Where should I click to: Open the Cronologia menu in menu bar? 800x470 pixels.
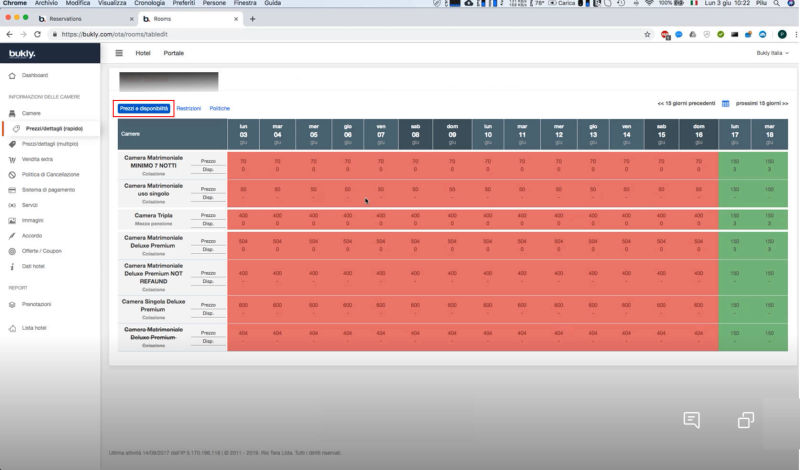pos(149,3)
